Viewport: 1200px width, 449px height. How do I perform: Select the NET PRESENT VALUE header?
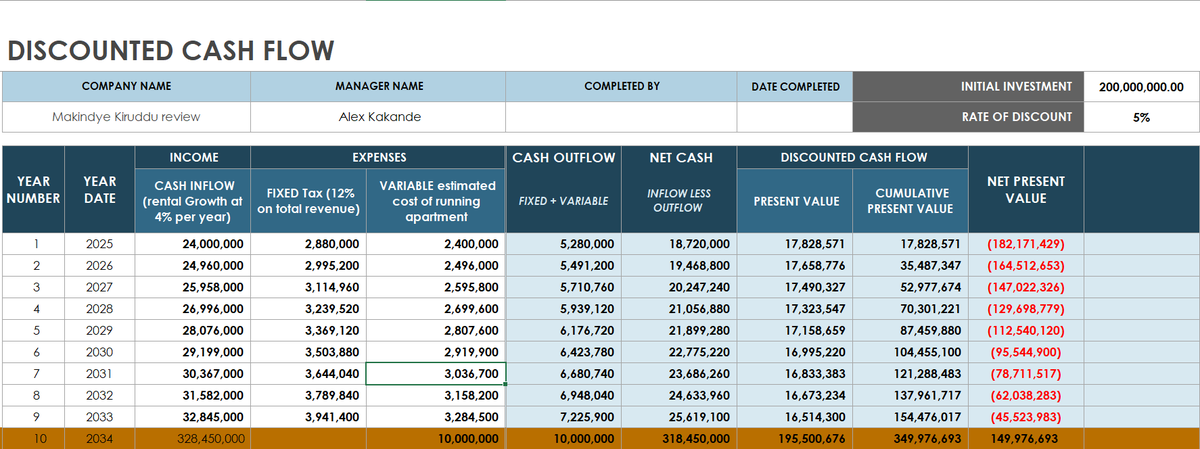[x=1026, y=190]
